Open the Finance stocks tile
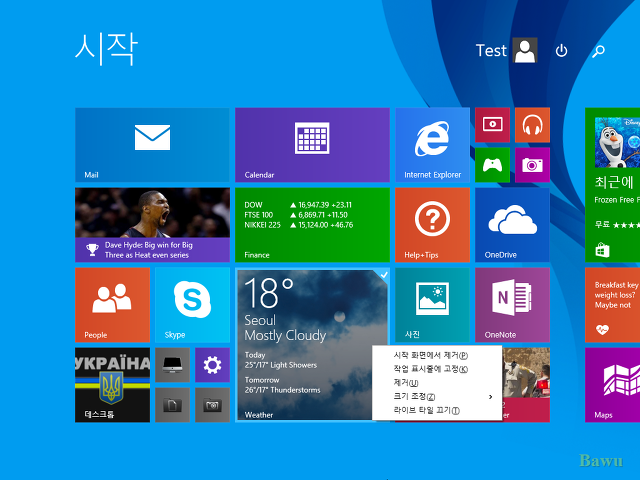 tap(312, 224)
